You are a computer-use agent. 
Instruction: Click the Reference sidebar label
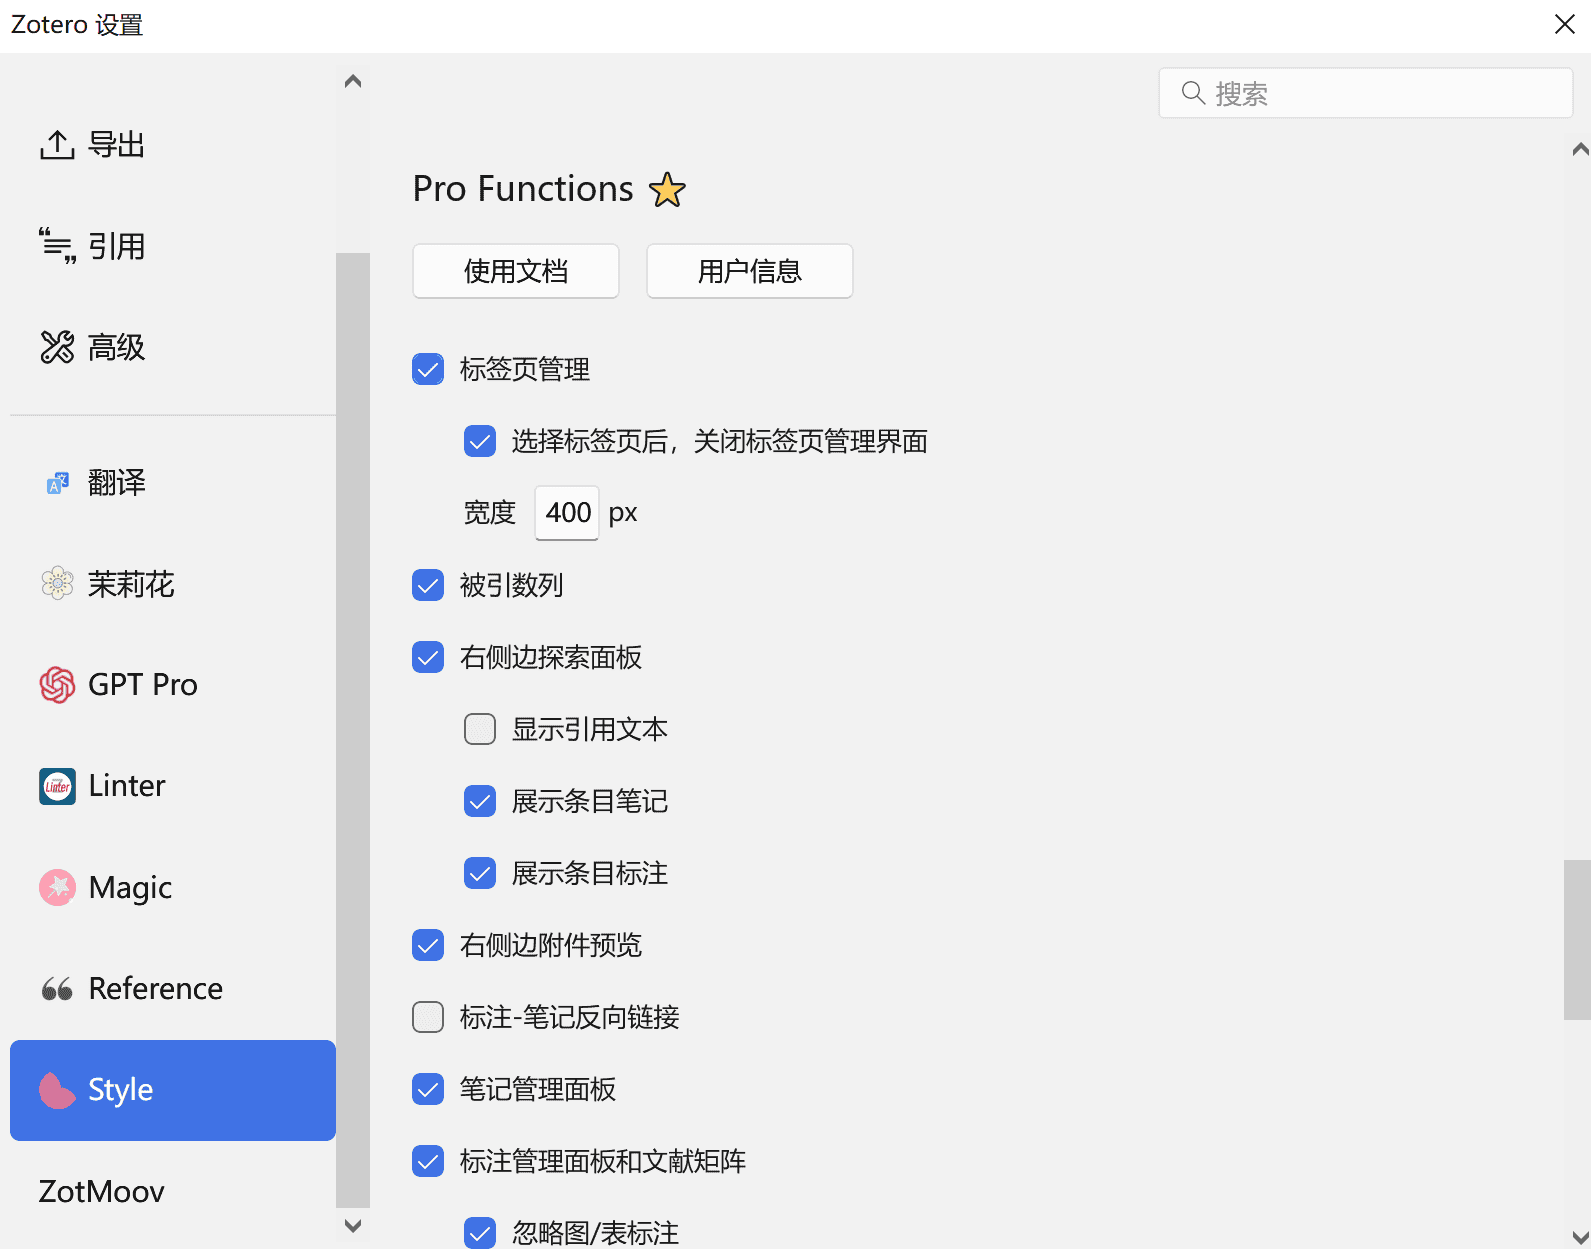click(x=156, y=989)
